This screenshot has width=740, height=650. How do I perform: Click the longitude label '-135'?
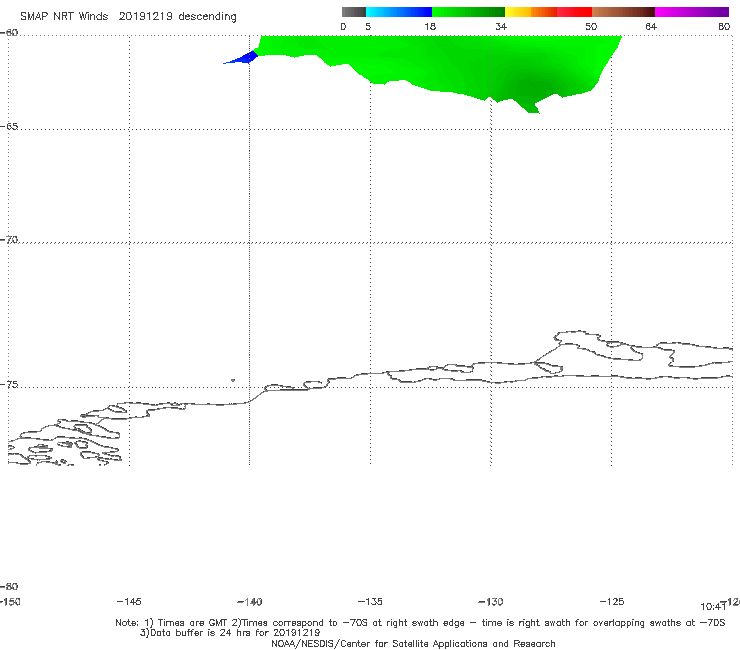370,601
